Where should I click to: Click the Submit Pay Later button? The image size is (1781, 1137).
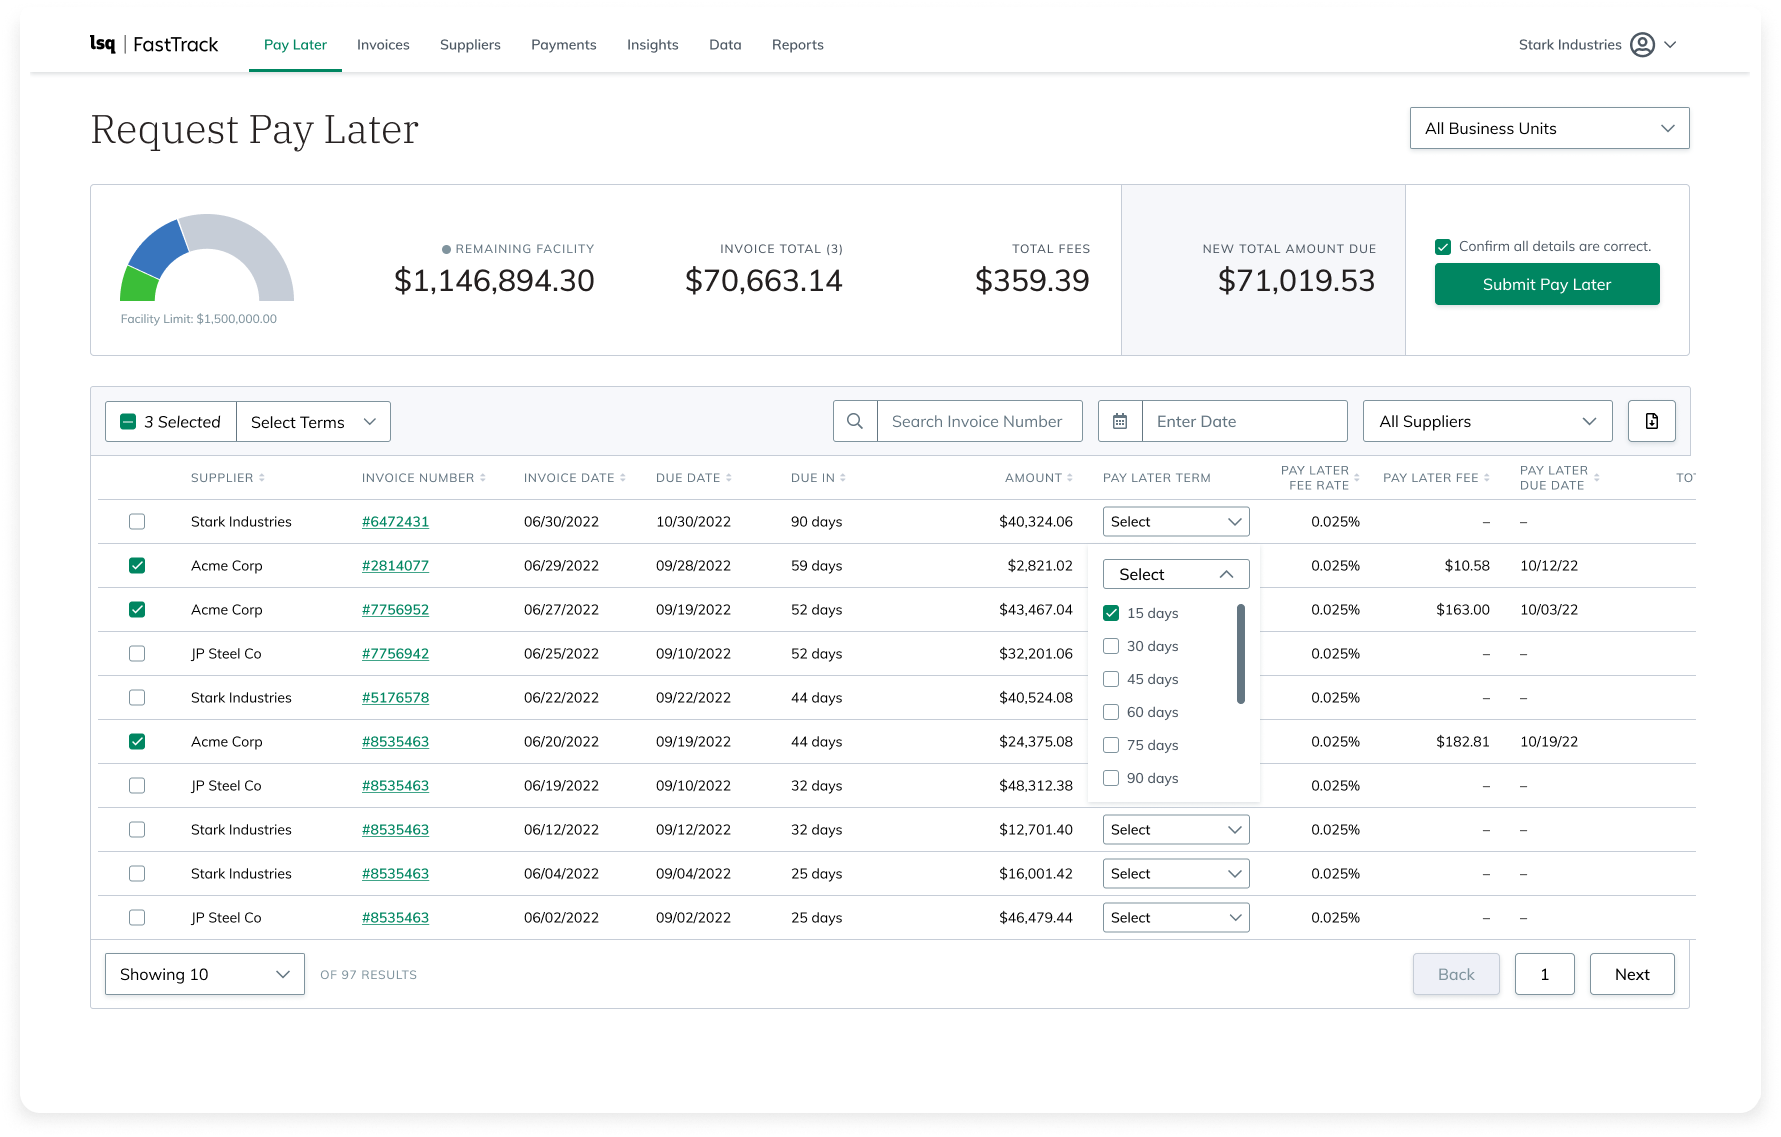pos(1547,284)
